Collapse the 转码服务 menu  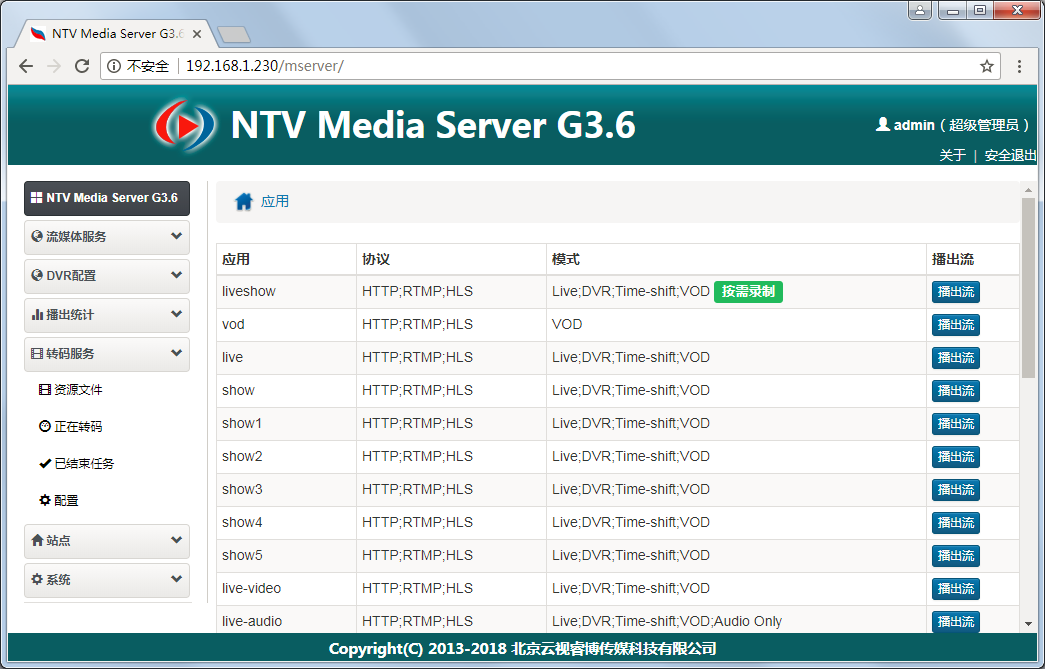coord(107,354)
